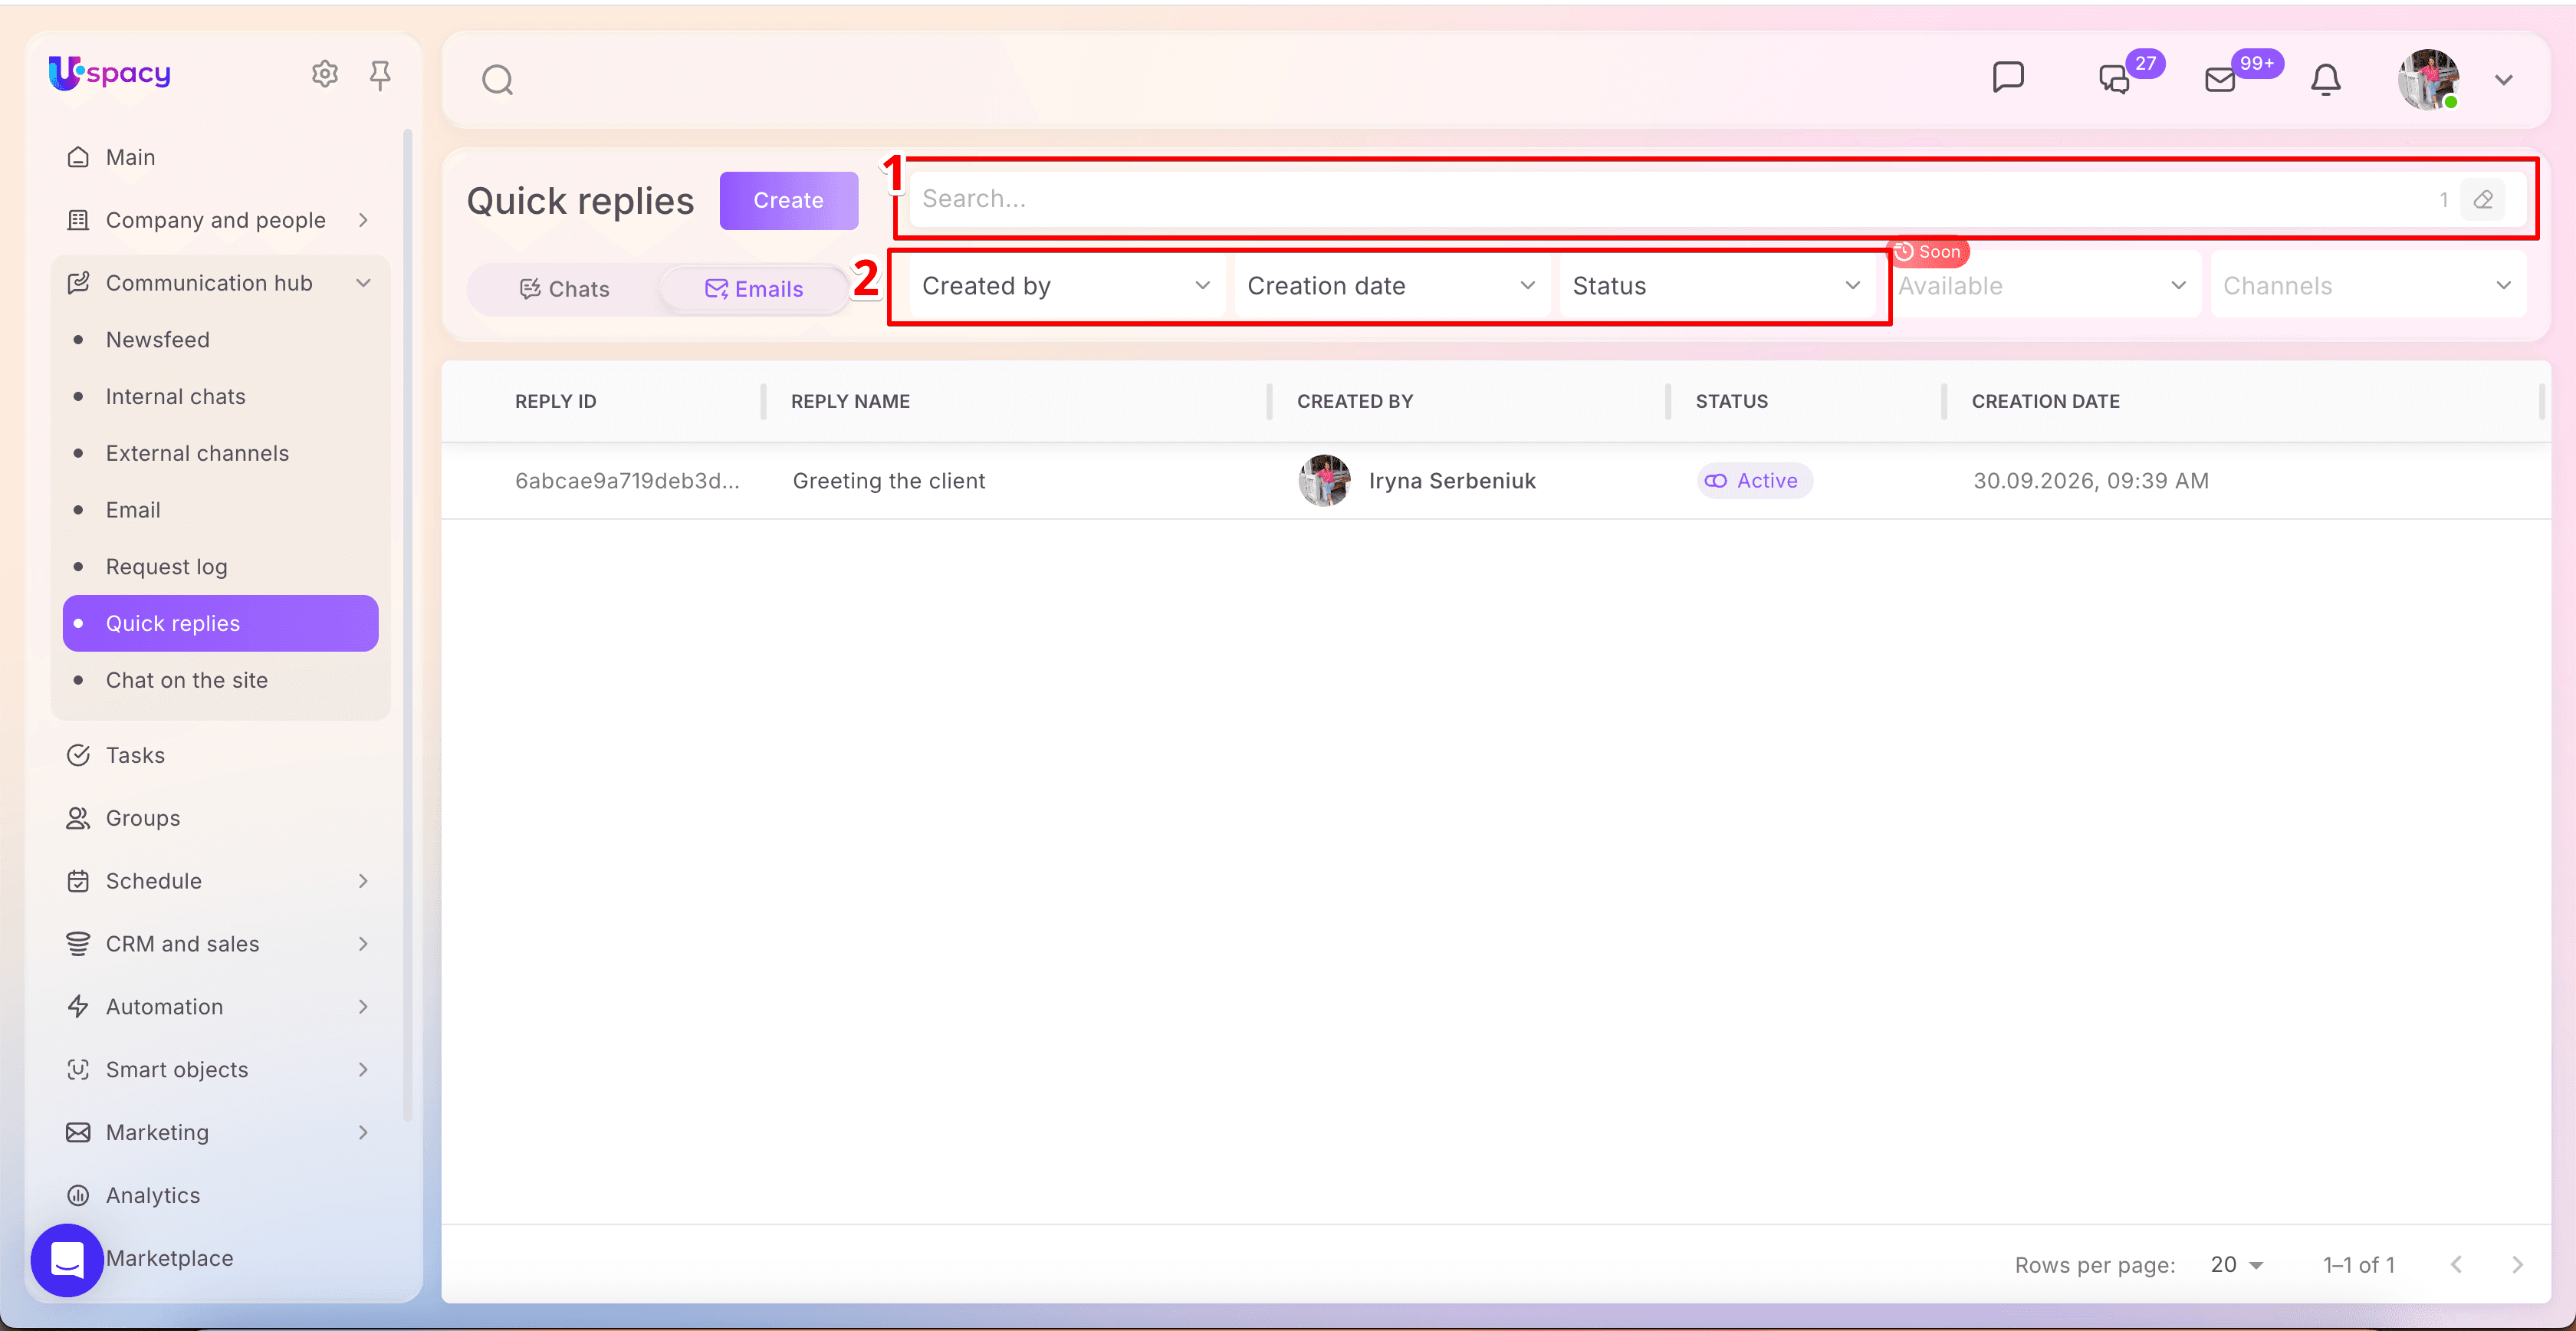
Task: Open the settings gear in the sidebar header
Action: coord(324,74)
